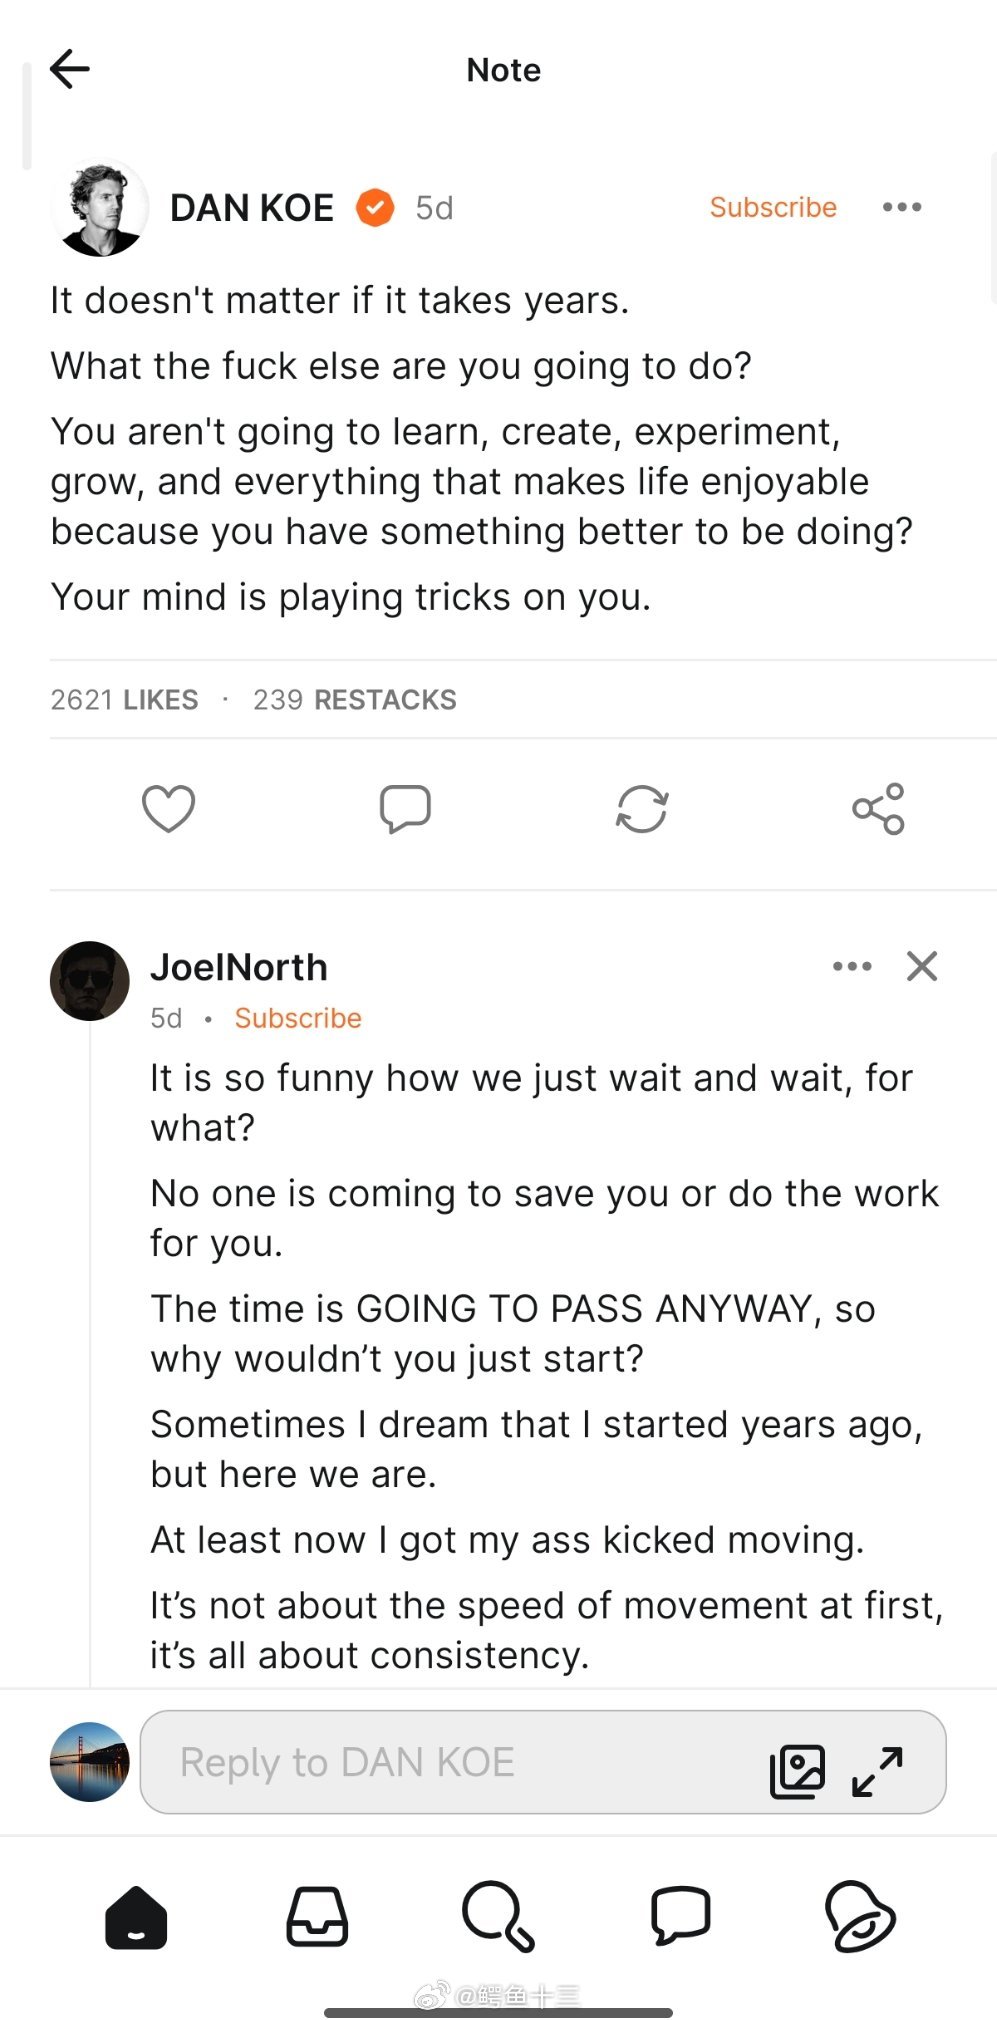The width and height of the screenshot is (997, 2020).
Task: Open more options on JoelNorth's comment
Action: tap(852, 966)
